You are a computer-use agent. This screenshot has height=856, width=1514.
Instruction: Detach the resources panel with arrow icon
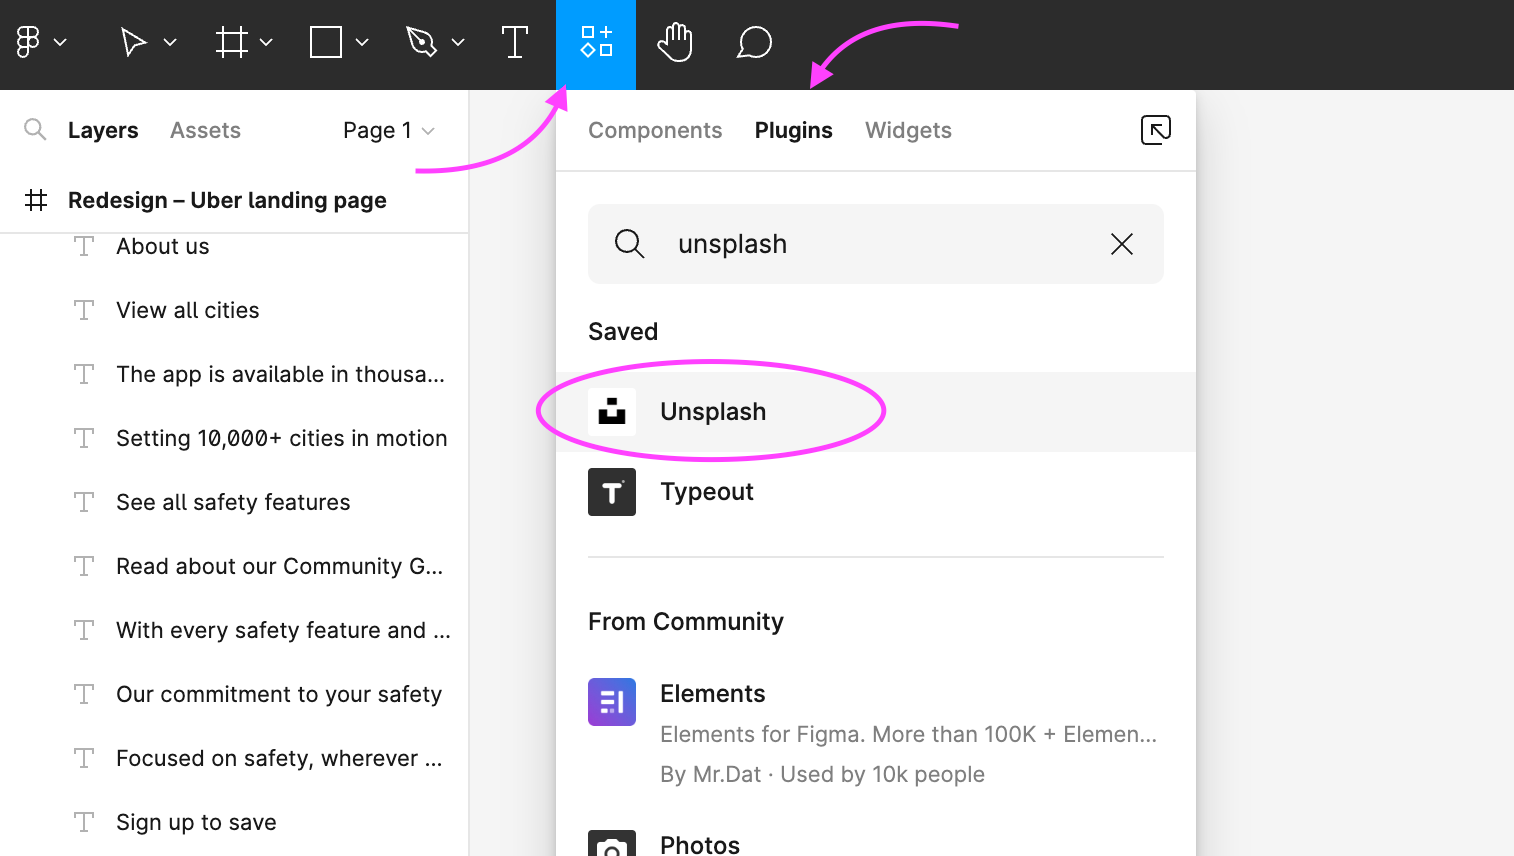pos(1156,130)
